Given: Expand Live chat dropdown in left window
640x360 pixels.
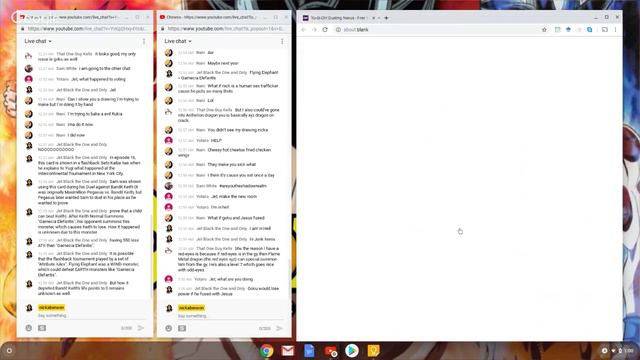Looking at the screenshot, I should pyautogui.click(x=38, y=41).
